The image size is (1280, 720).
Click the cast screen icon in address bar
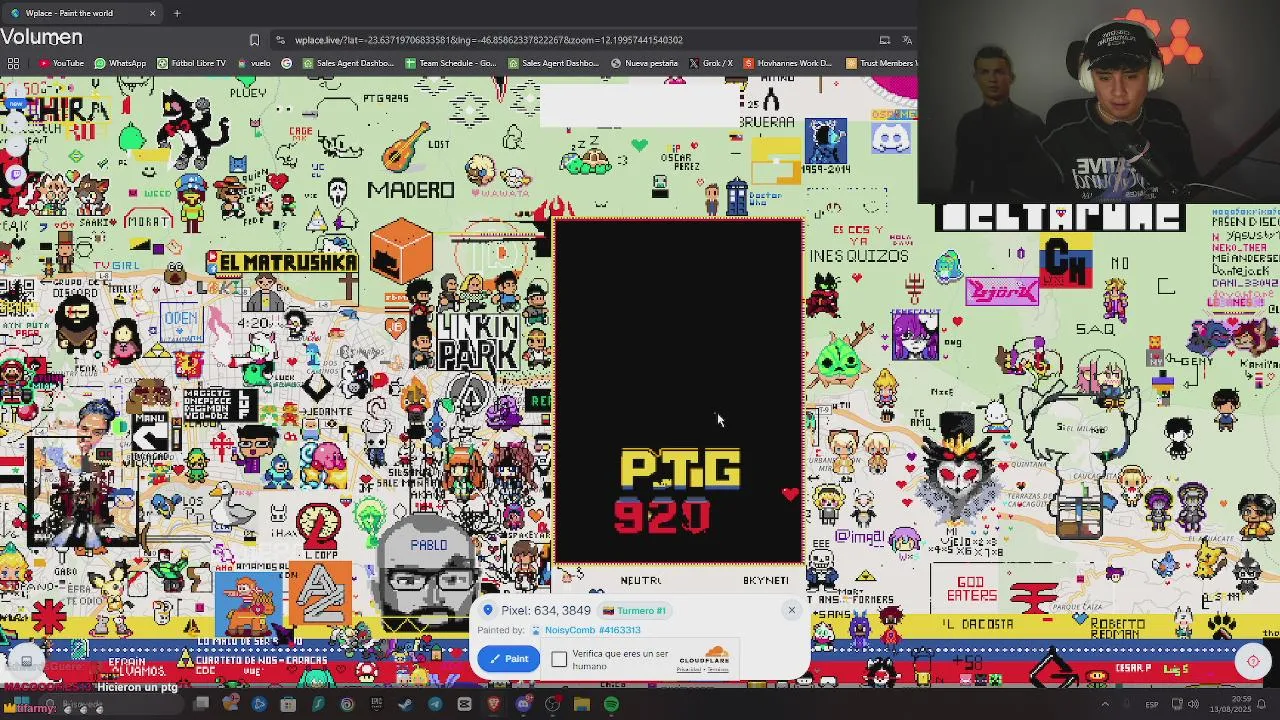pyautogui.click(x=884, y=40)
